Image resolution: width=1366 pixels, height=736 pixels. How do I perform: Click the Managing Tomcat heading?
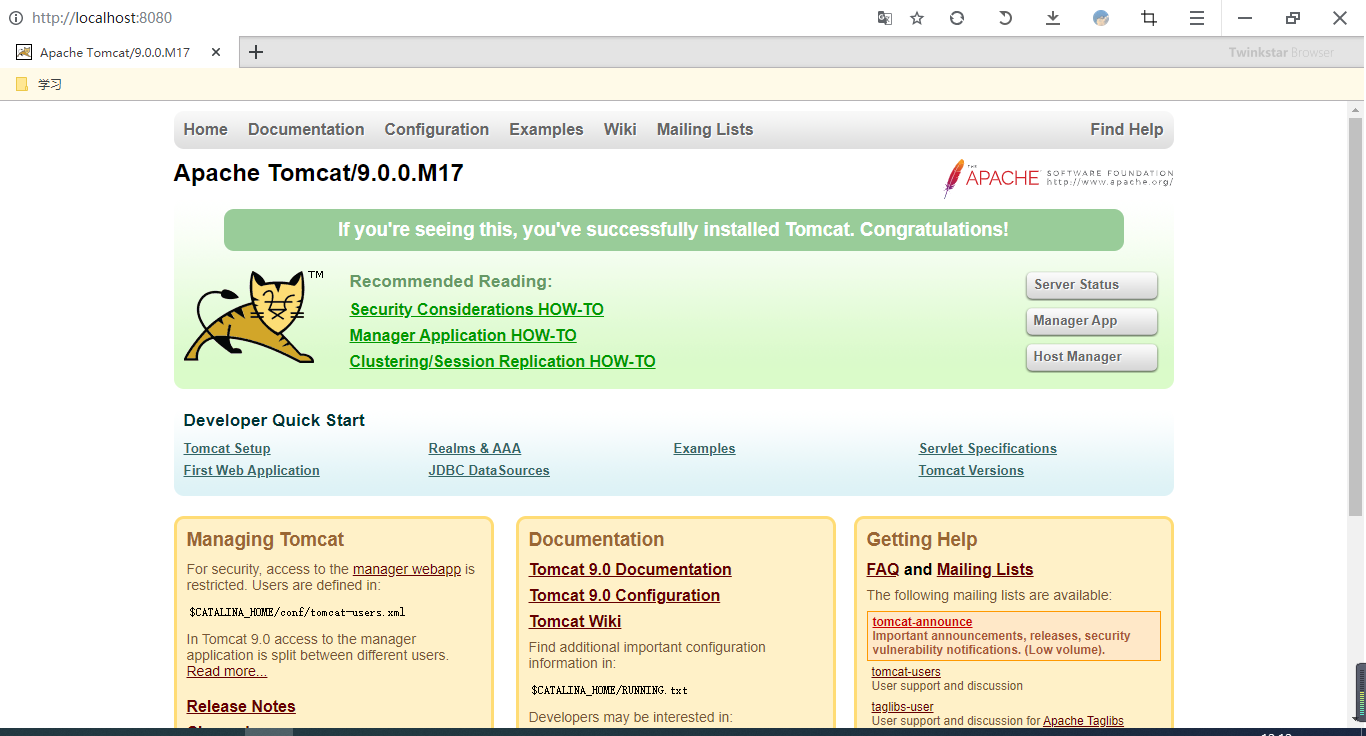click(265, 539)
